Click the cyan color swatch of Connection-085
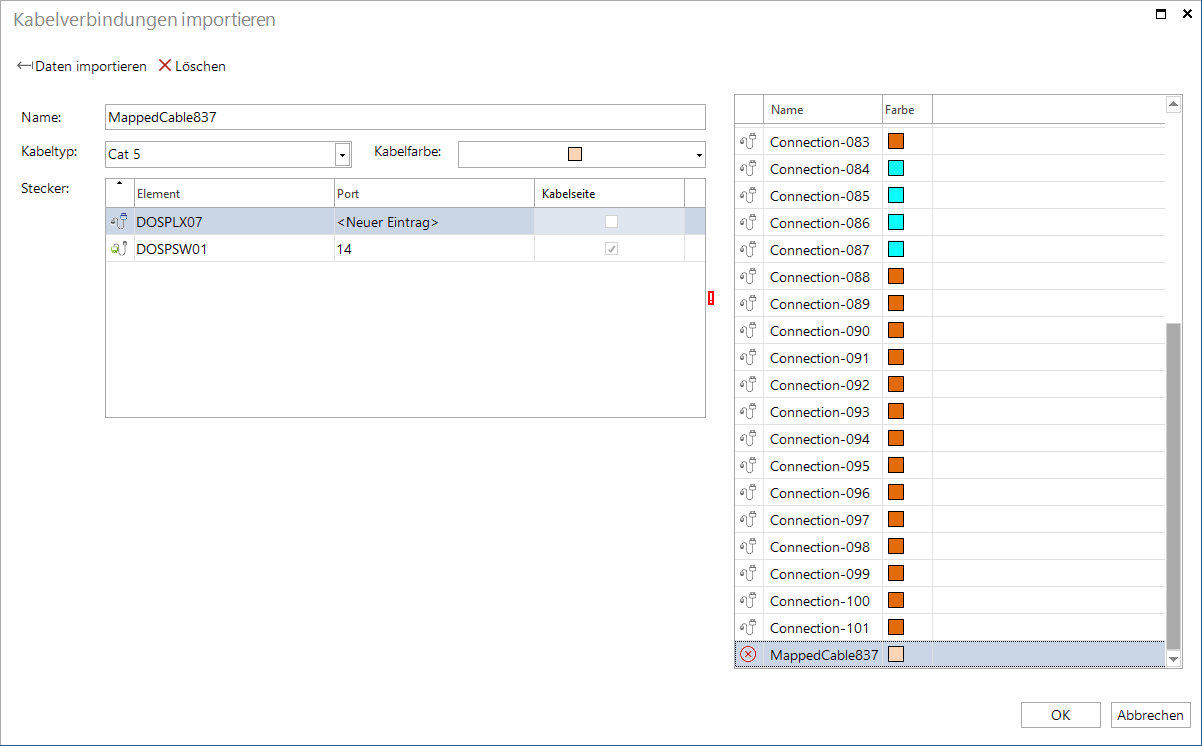1202x746 pixels. pyautogui.click(x=896, y=196)
